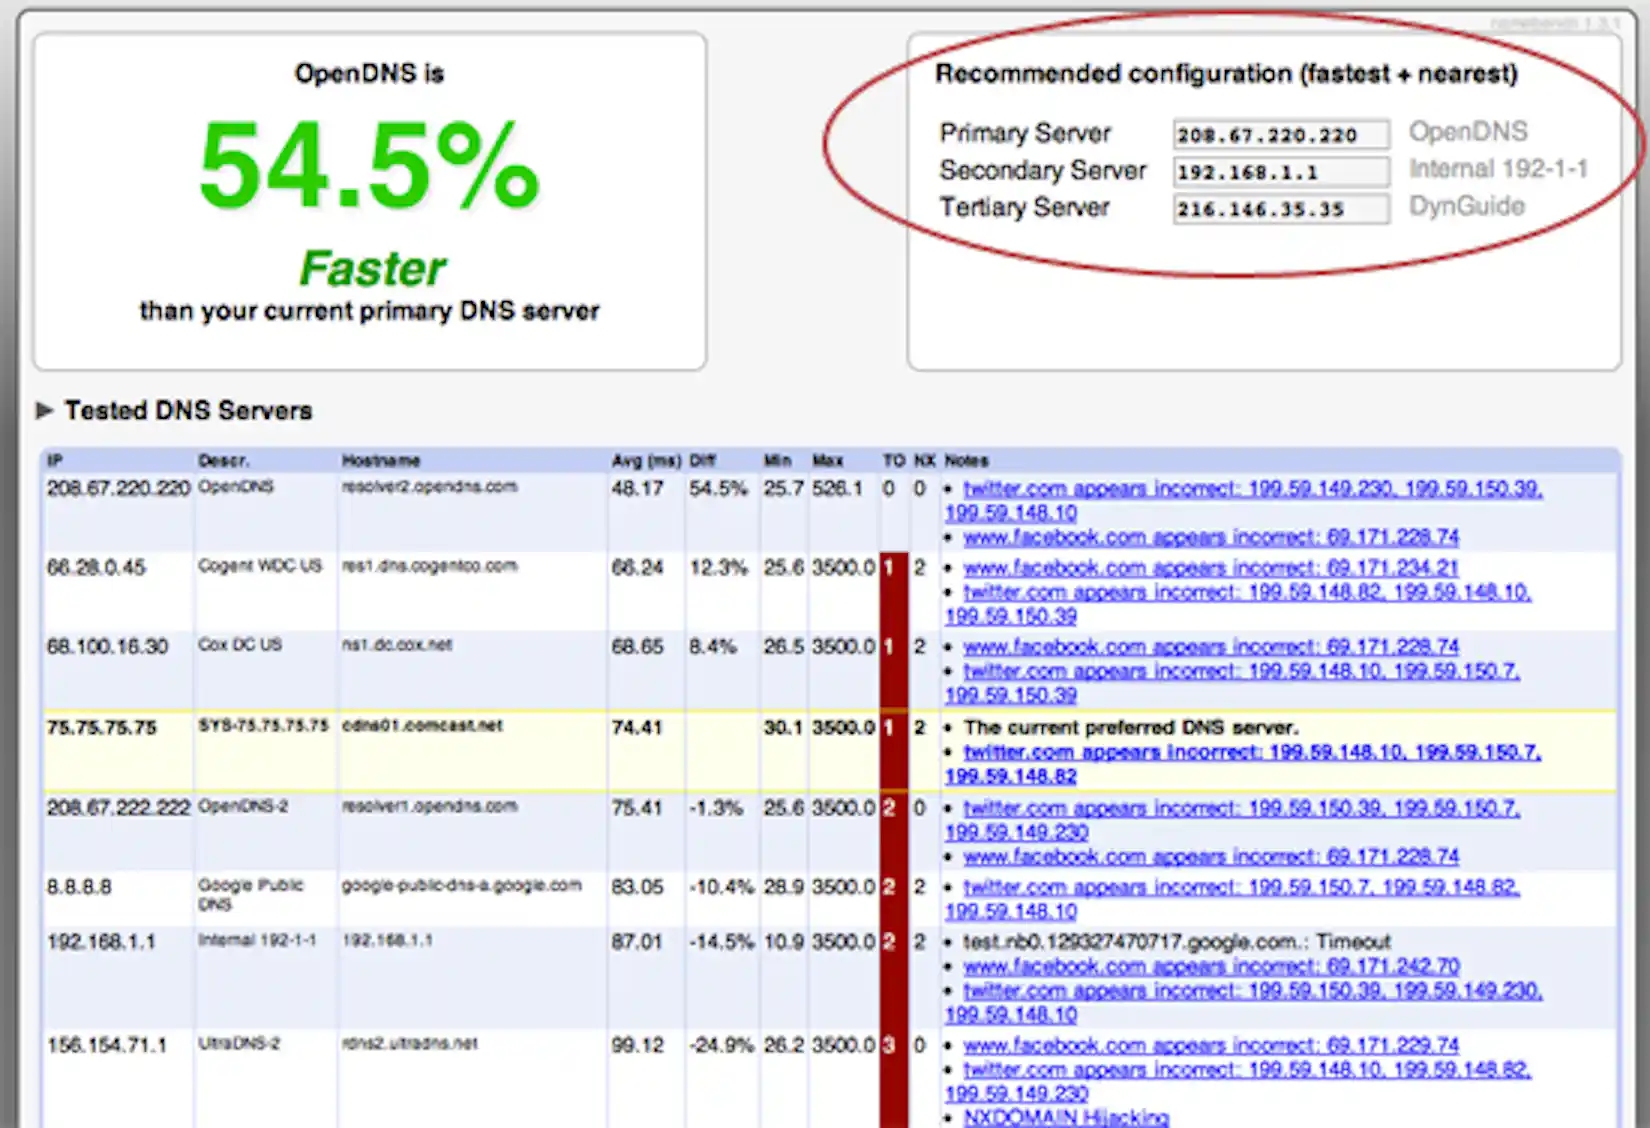Select IP cell 208.67.220.220 in table
1650x1128 pixels.
[x=118, y=488]
